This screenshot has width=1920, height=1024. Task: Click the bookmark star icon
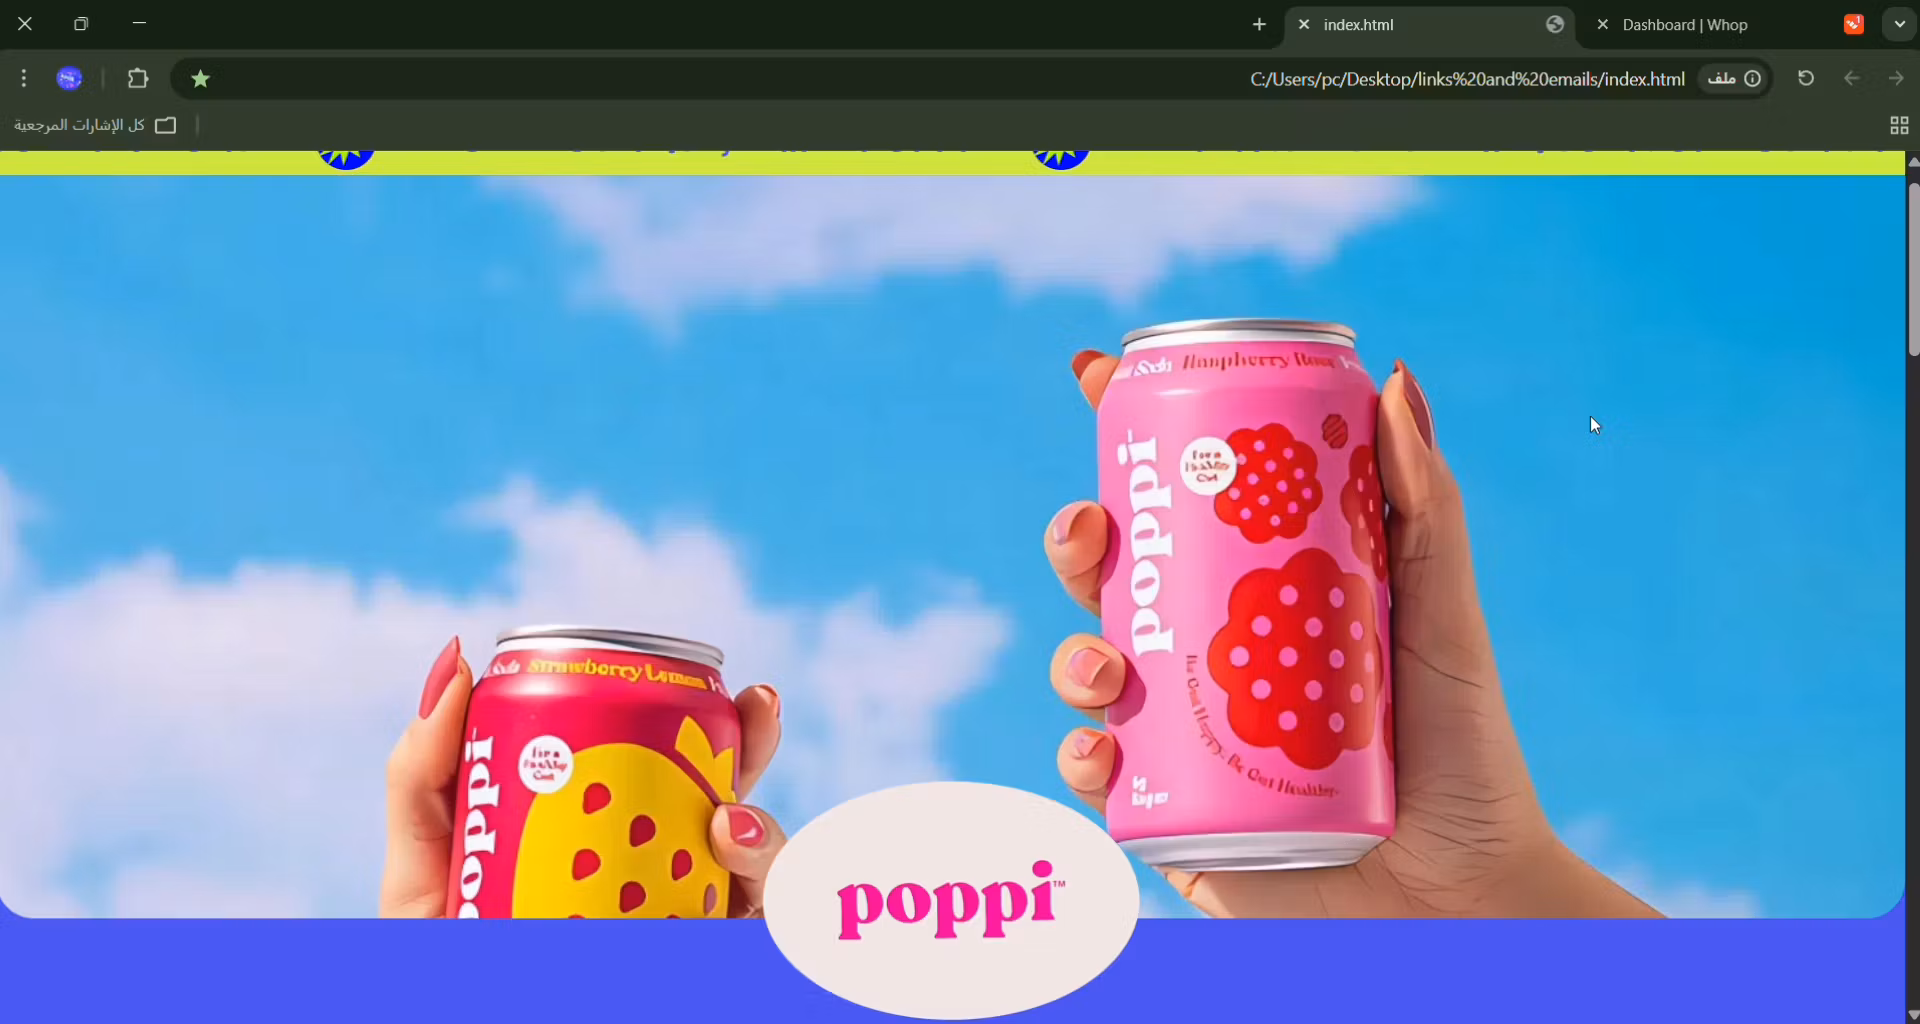[x=200, y=78]
